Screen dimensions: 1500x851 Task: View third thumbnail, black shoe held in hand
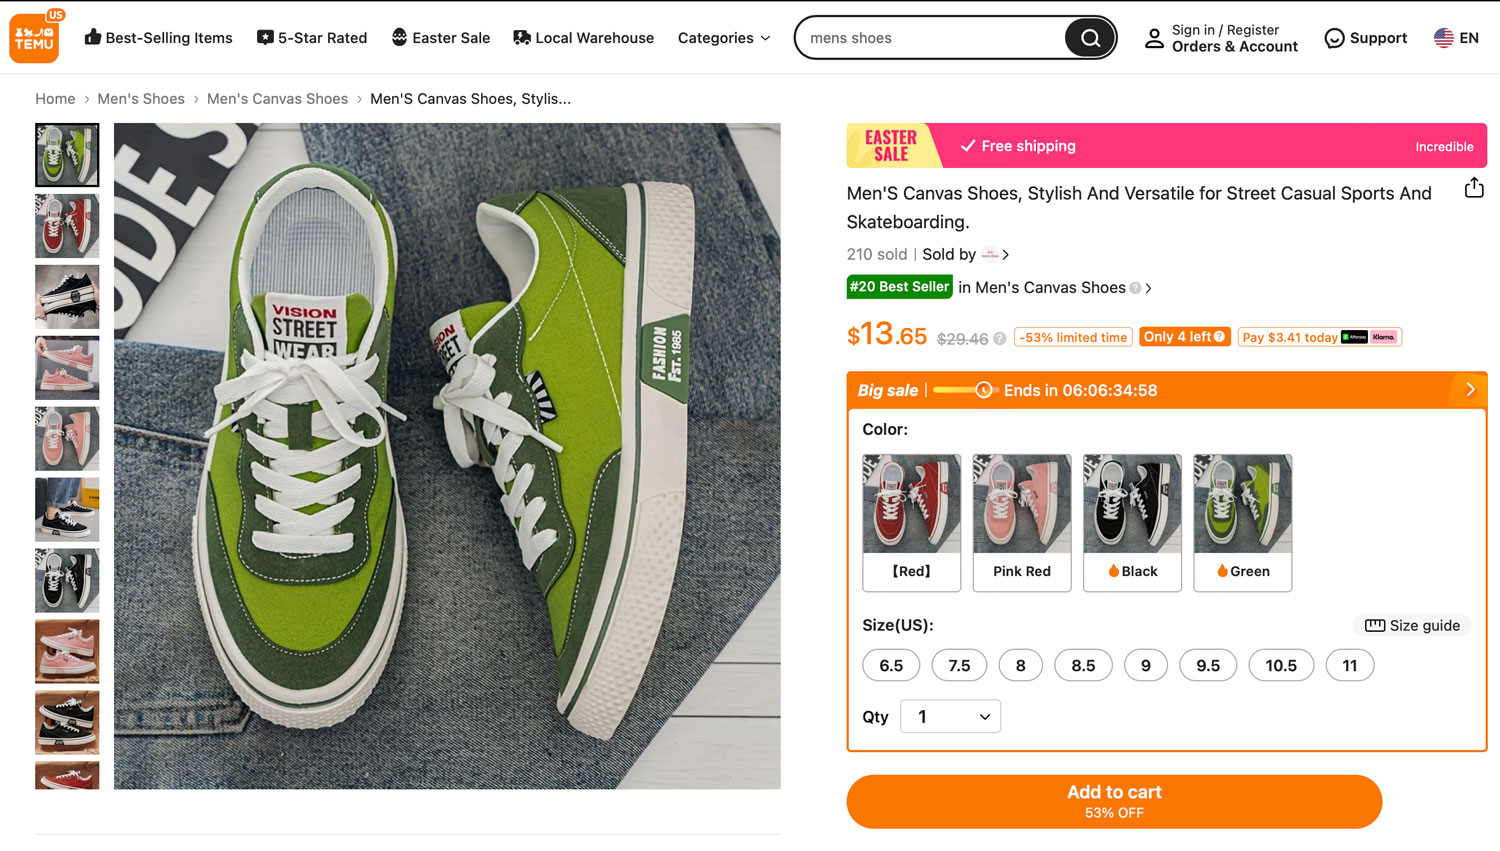pos(67,297)
